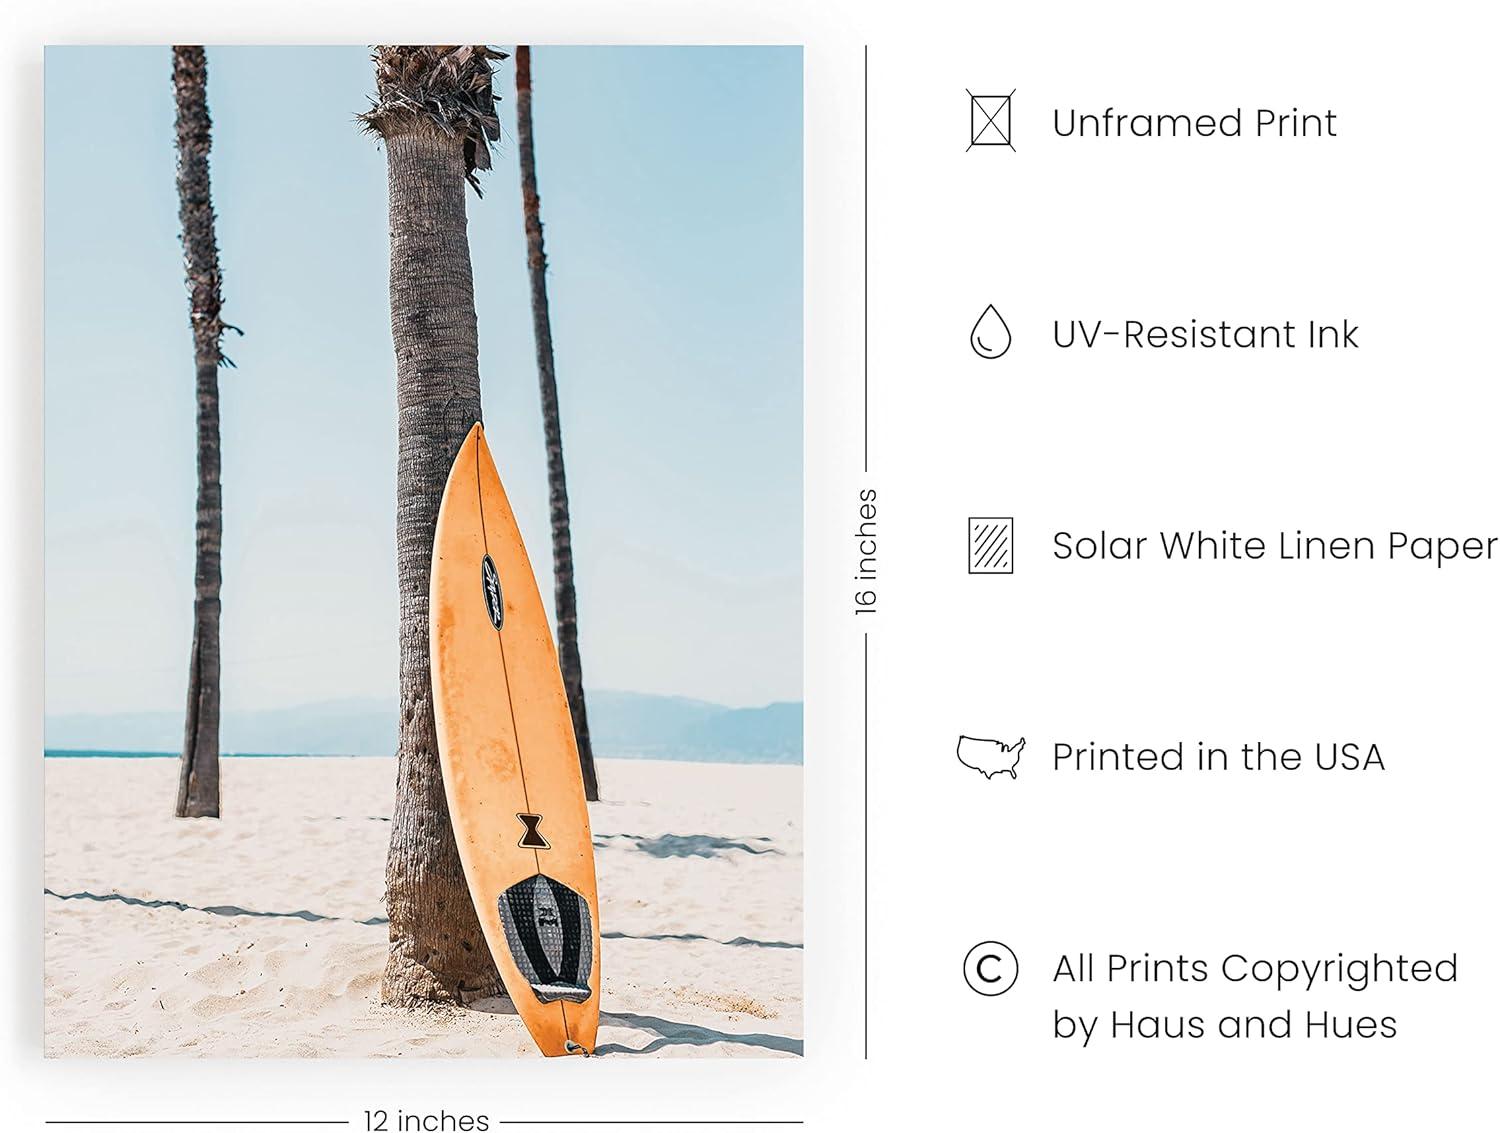Click the orange surfboard's pointed nose
Viewport: 1500px width, 1133px height.
pyautogui.click(x=474, y=434)
